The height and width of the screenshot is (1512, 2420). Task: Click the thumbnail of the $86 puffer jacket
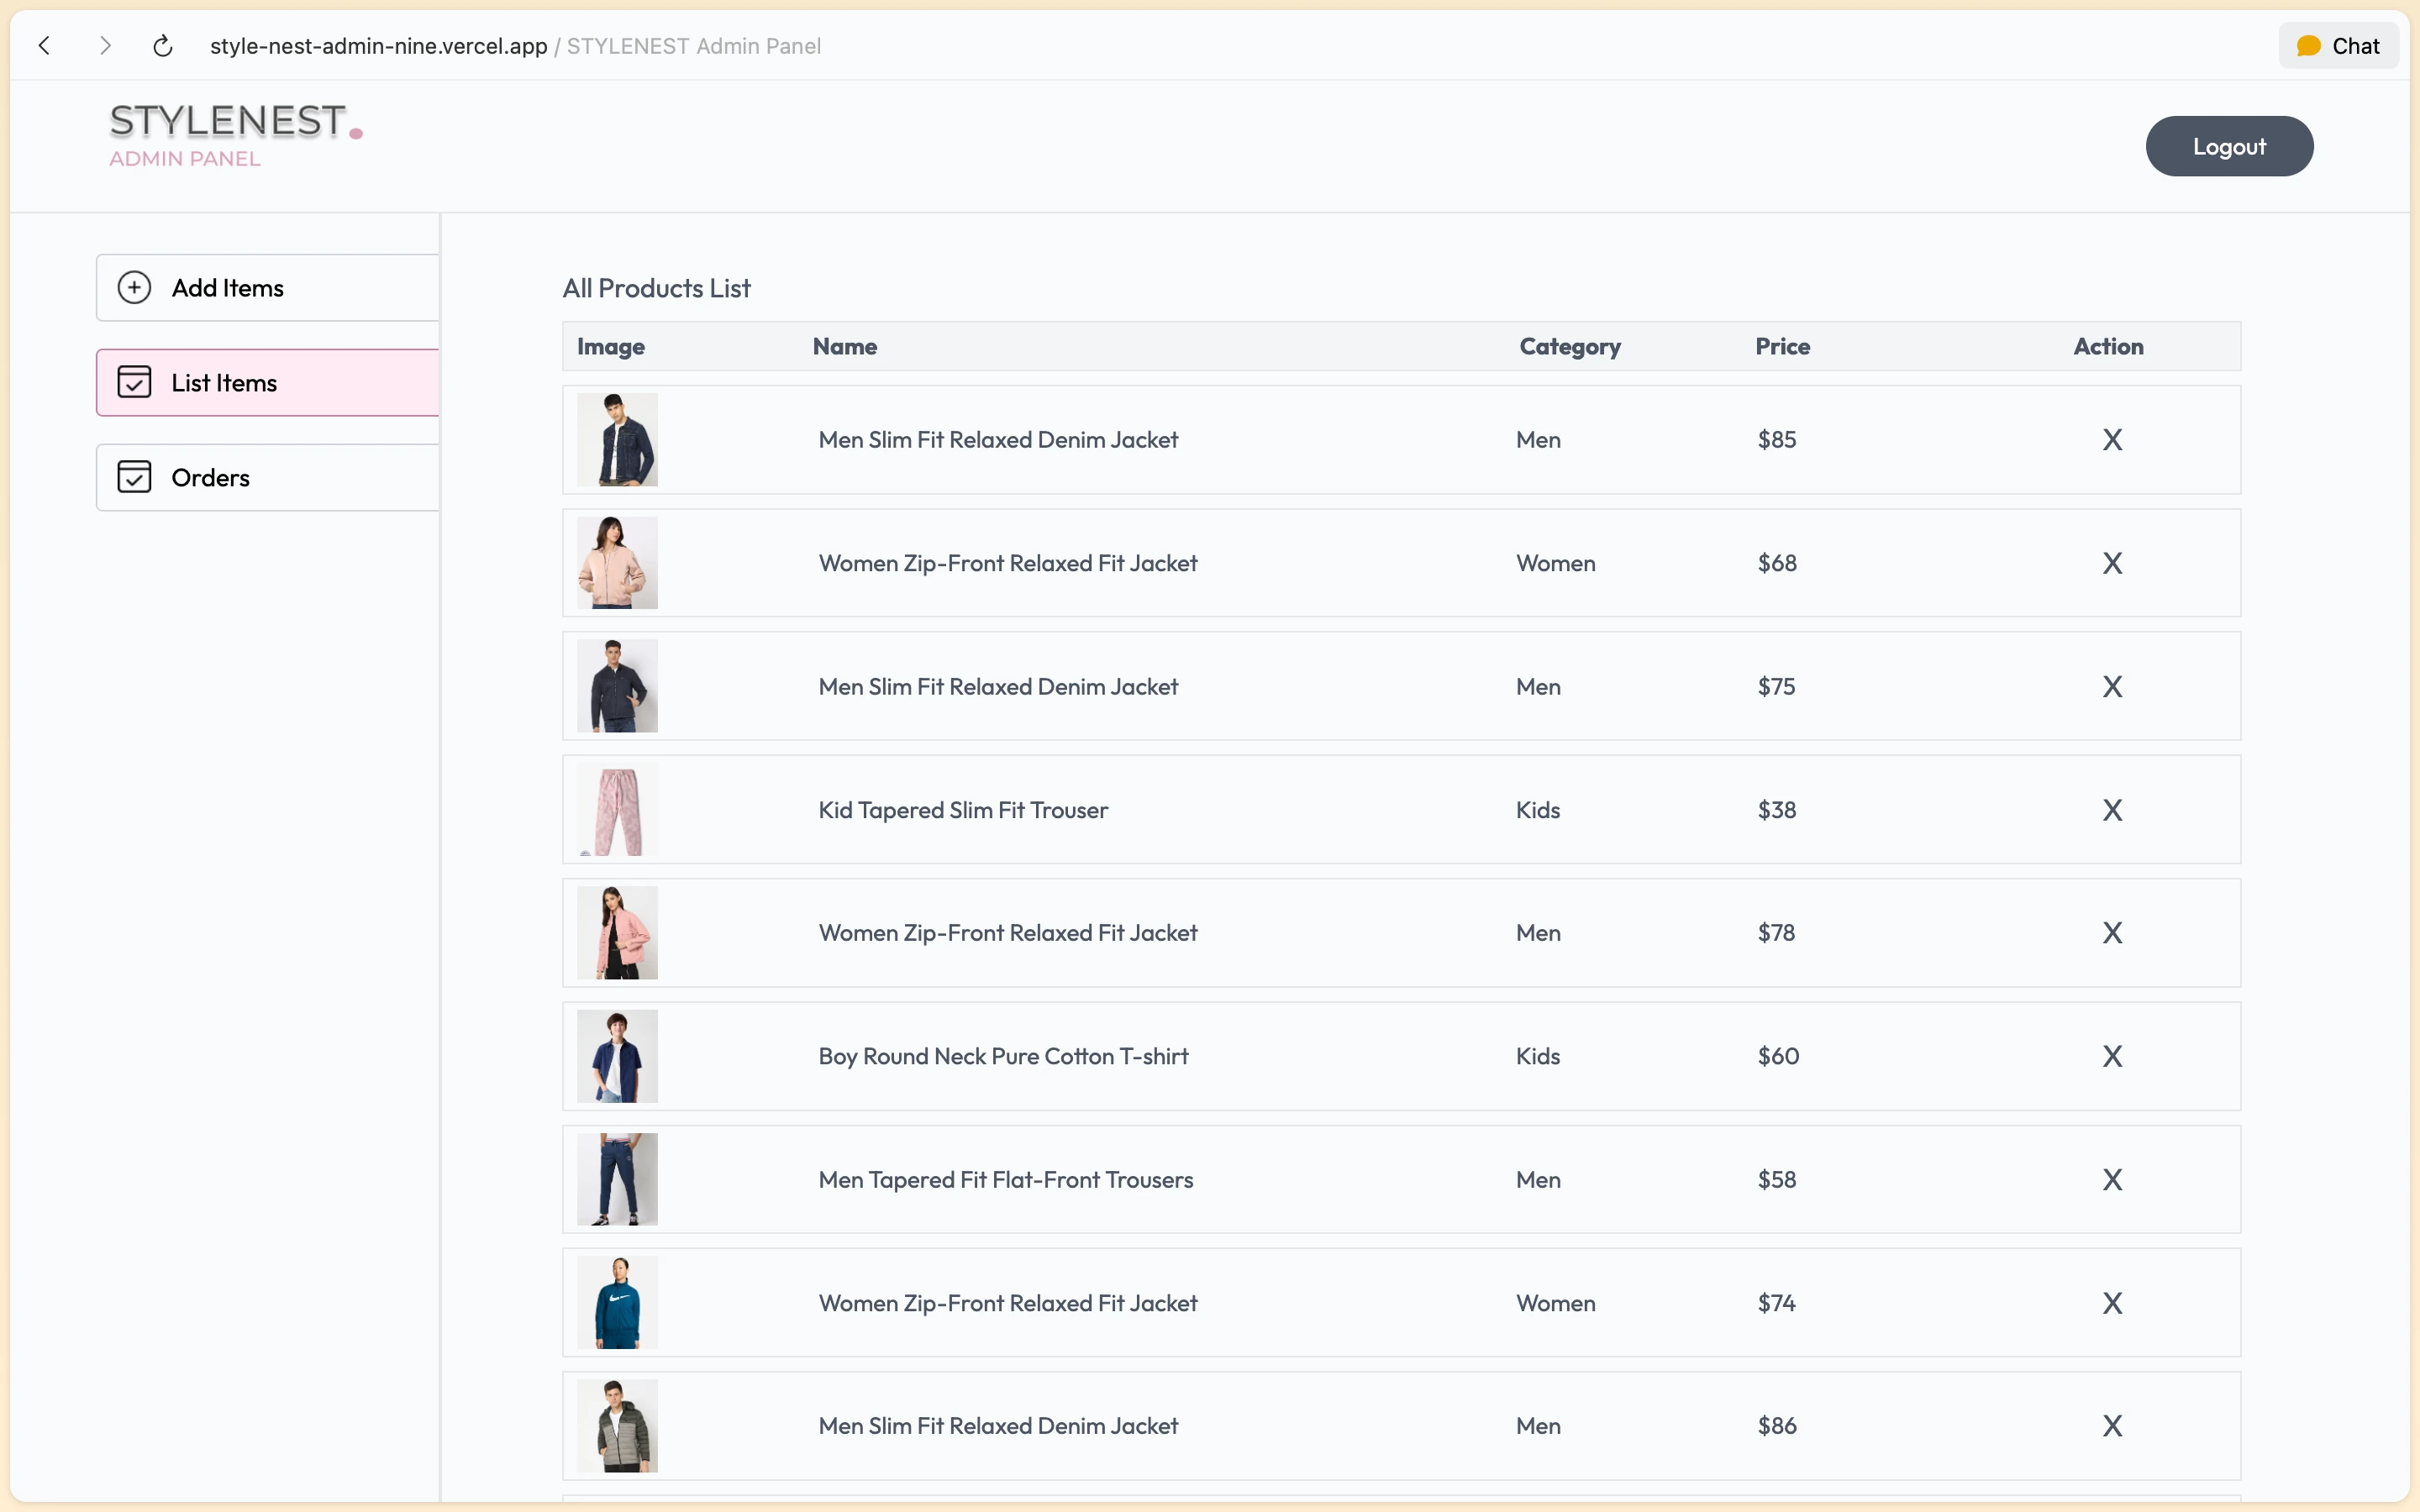tap(617, 1426)
